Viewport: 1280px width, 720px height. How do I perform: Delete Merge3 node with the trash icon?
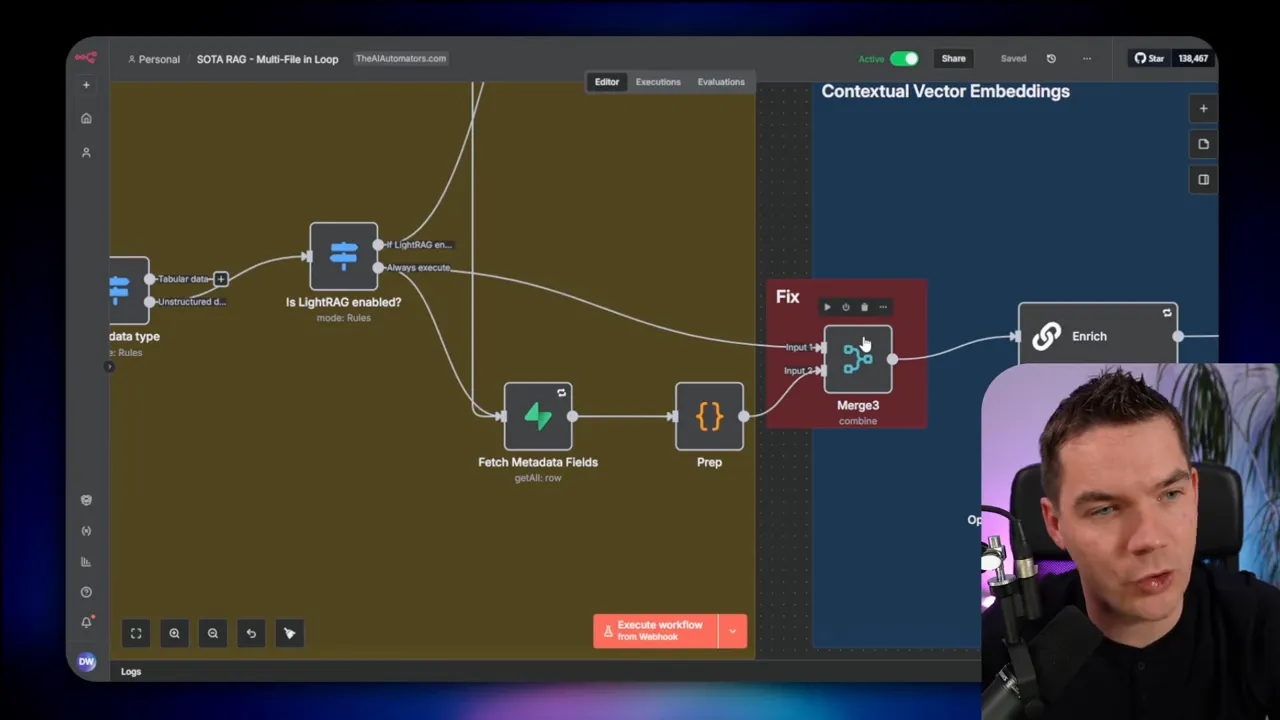tap(864, 307)
